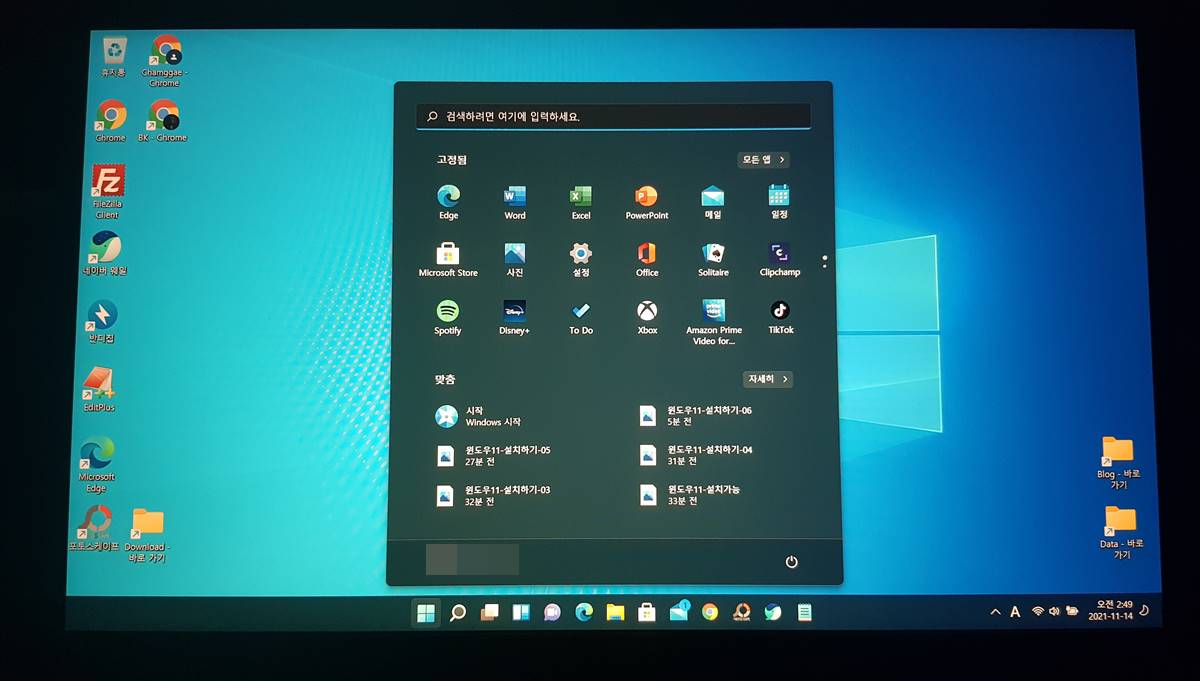Image resolution: width=1200 pixels, height=681 pixels.
Task: Launch PowerPoint from pinned apps
Action: 647,202
